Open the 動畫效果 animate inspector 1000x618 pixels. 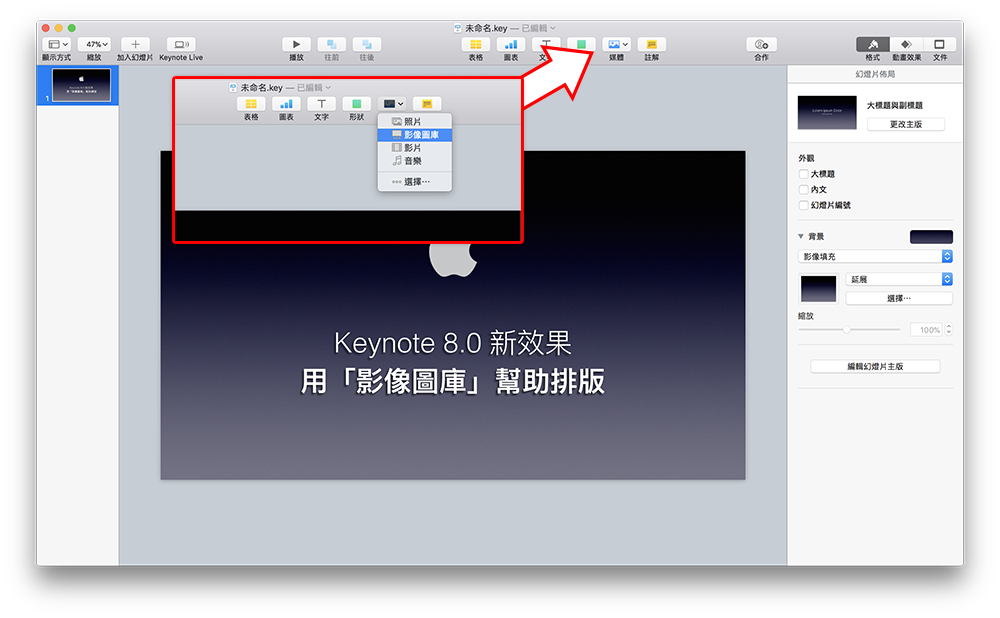click(x=906, y=44)
